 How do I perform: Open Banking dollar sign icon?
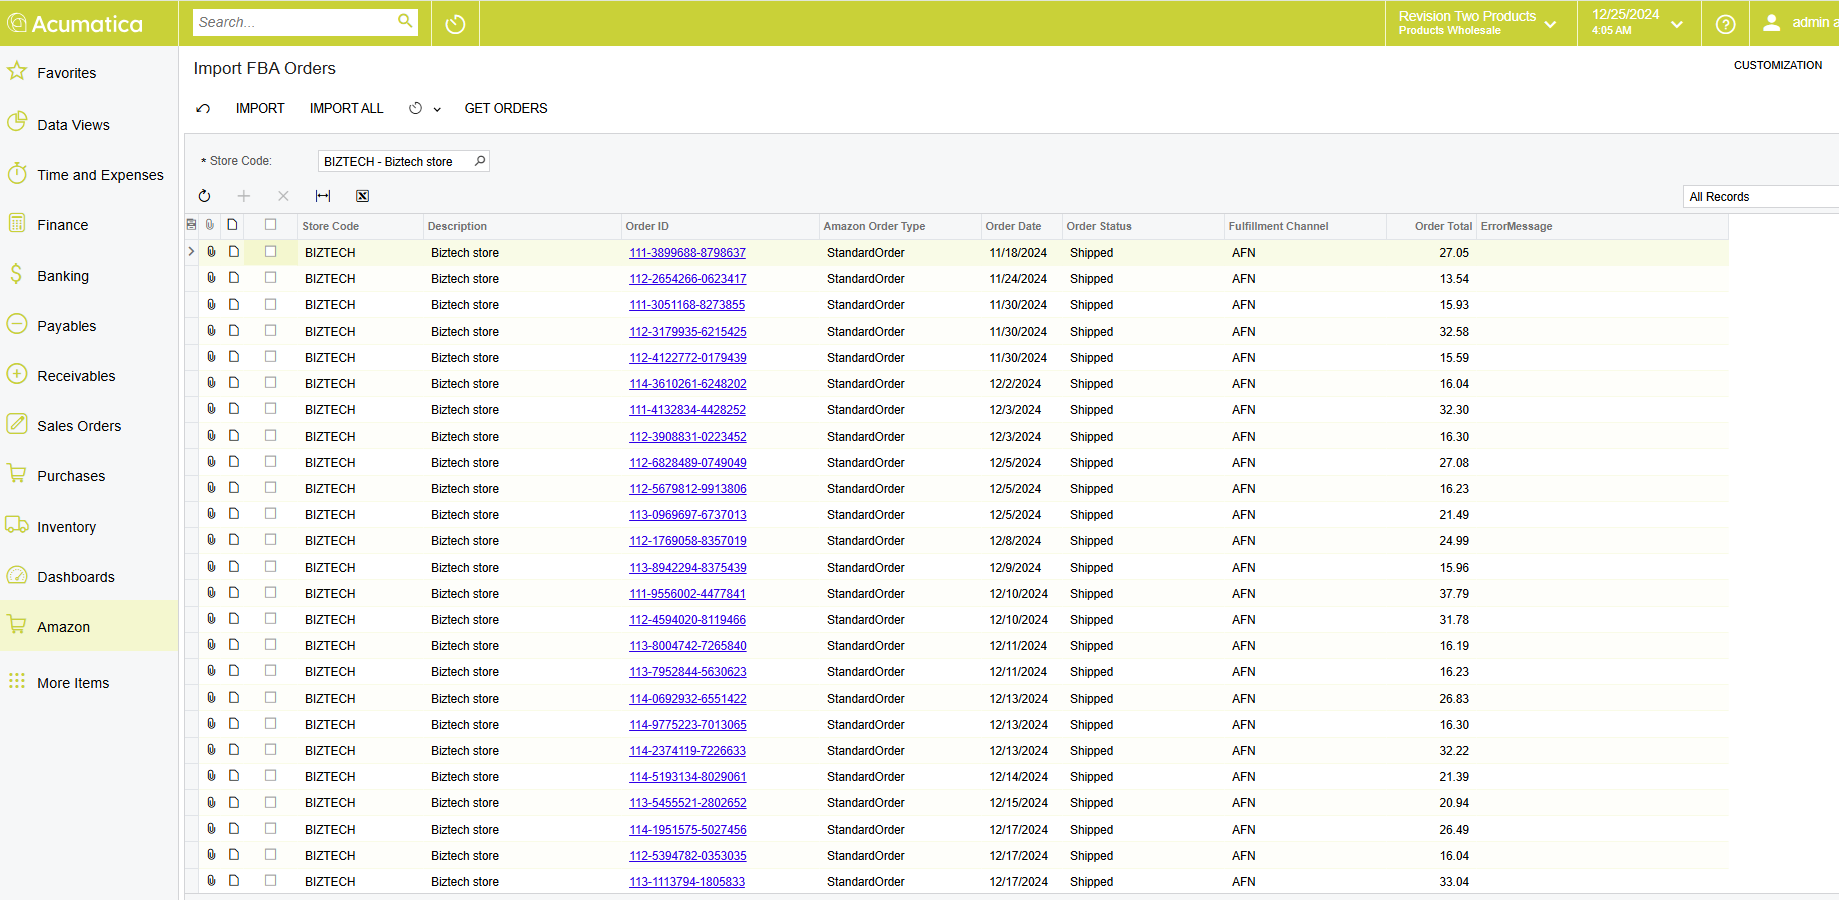[x=17, y=274]
